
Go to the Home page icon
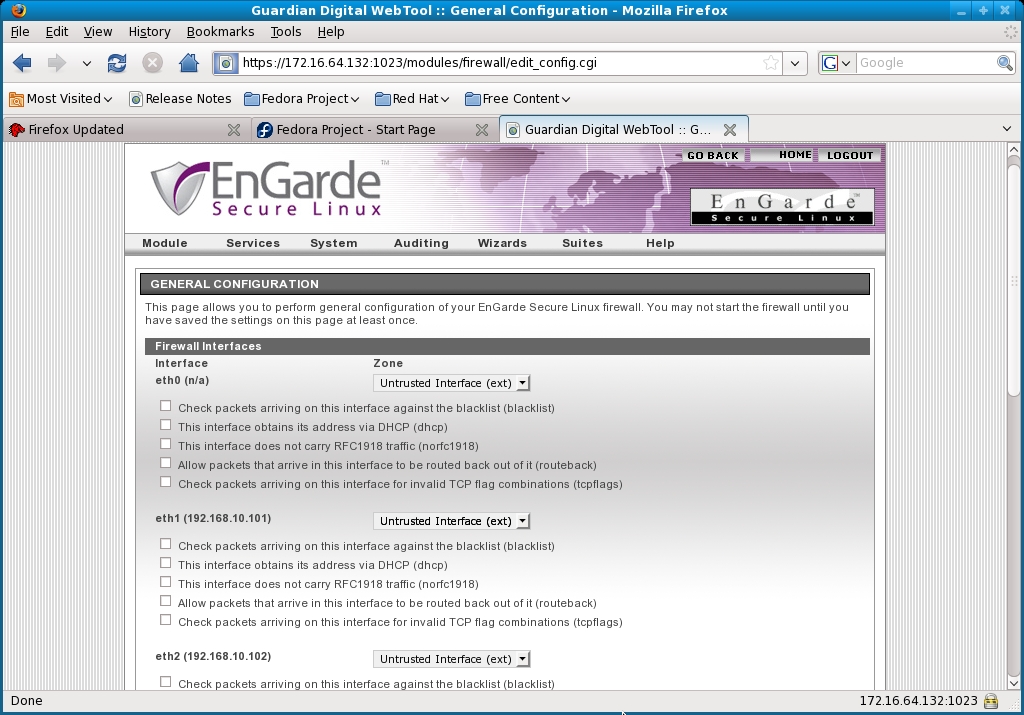[189, 63]
